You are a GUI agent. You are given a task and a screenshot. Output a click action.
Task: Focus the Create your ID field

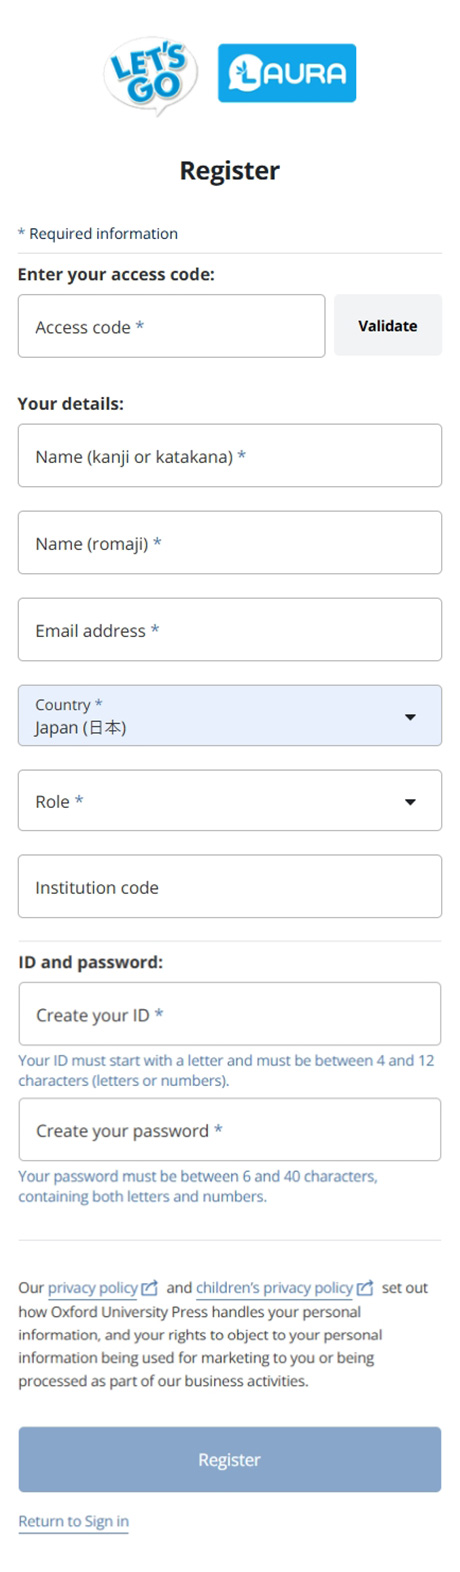[230, 1014]
